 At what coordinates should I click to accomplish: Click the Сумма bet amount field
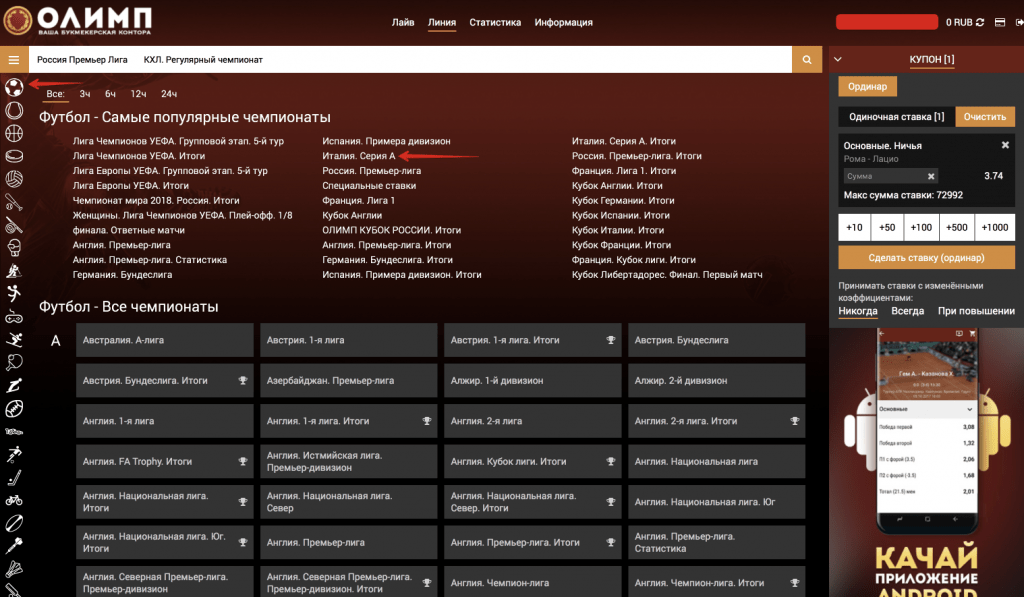click(x=885, y=176)
